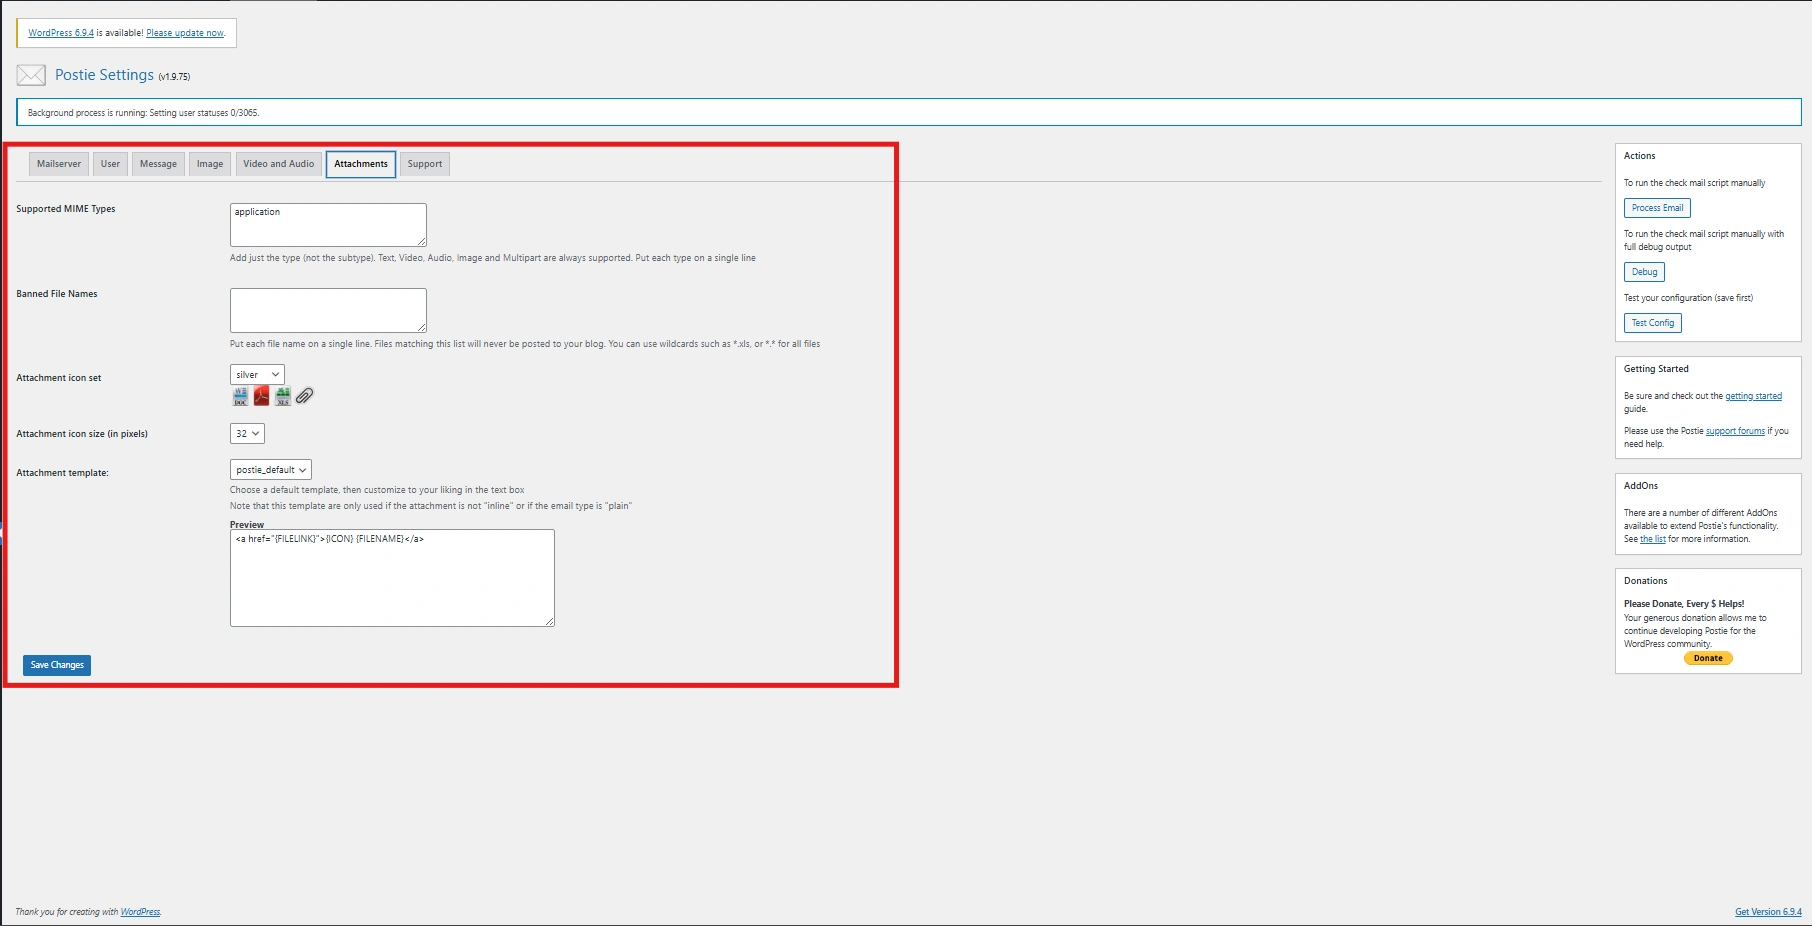Click into the attachment template Preview textarea
1812x926 pixels.
tap(392, 578)
